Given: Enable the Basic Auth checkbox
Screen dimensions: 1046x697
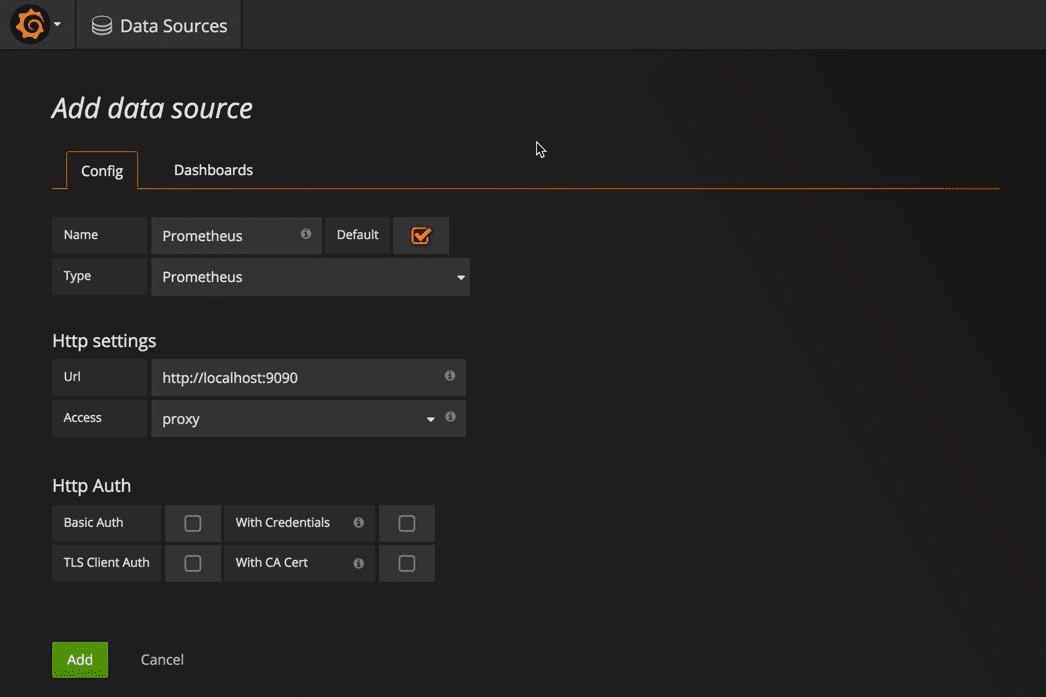Looking at the screenshot, I should pos(193,523).
